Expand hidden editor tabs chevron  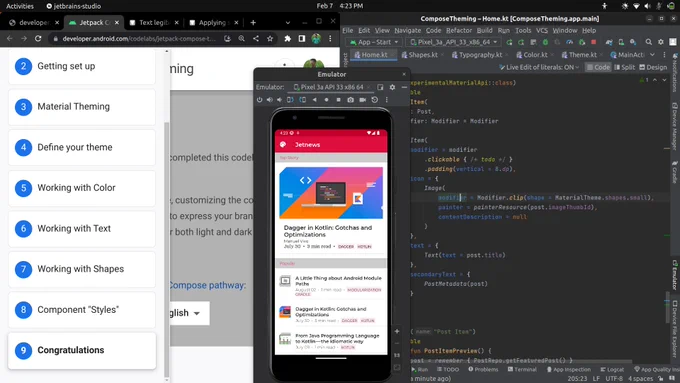click(x=652, y=55)
